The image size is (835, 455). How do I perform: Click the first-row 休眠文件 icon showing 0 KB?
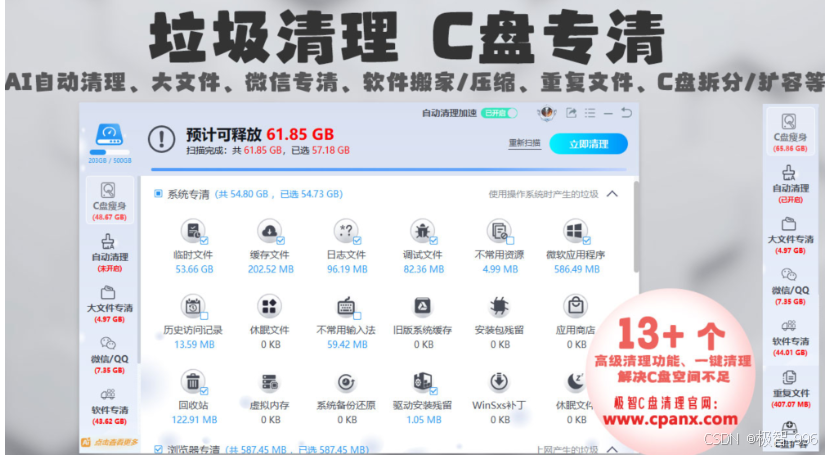269,306
